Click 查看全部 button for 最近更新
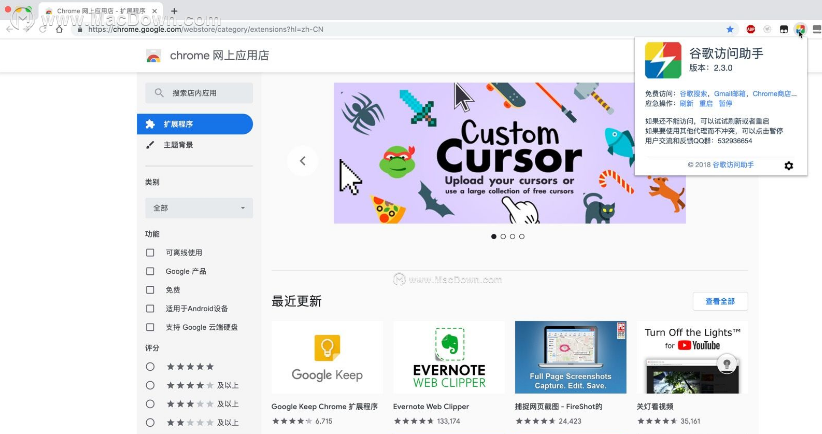 point(720,301)
